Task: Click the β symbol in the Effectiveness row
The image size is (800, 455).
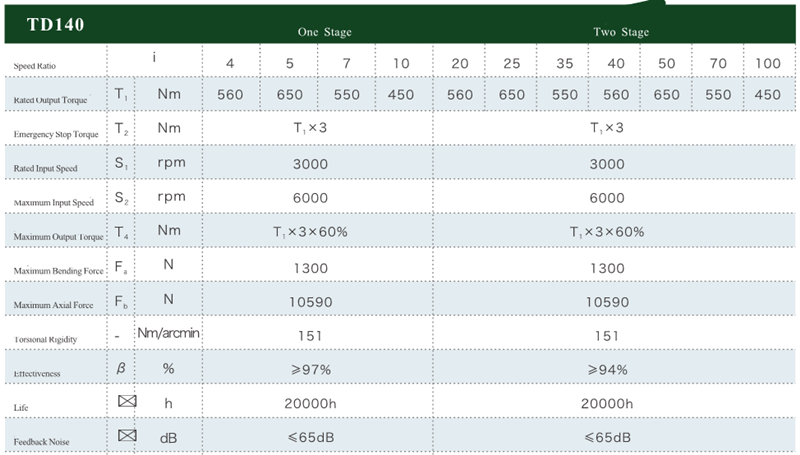Action: tap(121, 368)
